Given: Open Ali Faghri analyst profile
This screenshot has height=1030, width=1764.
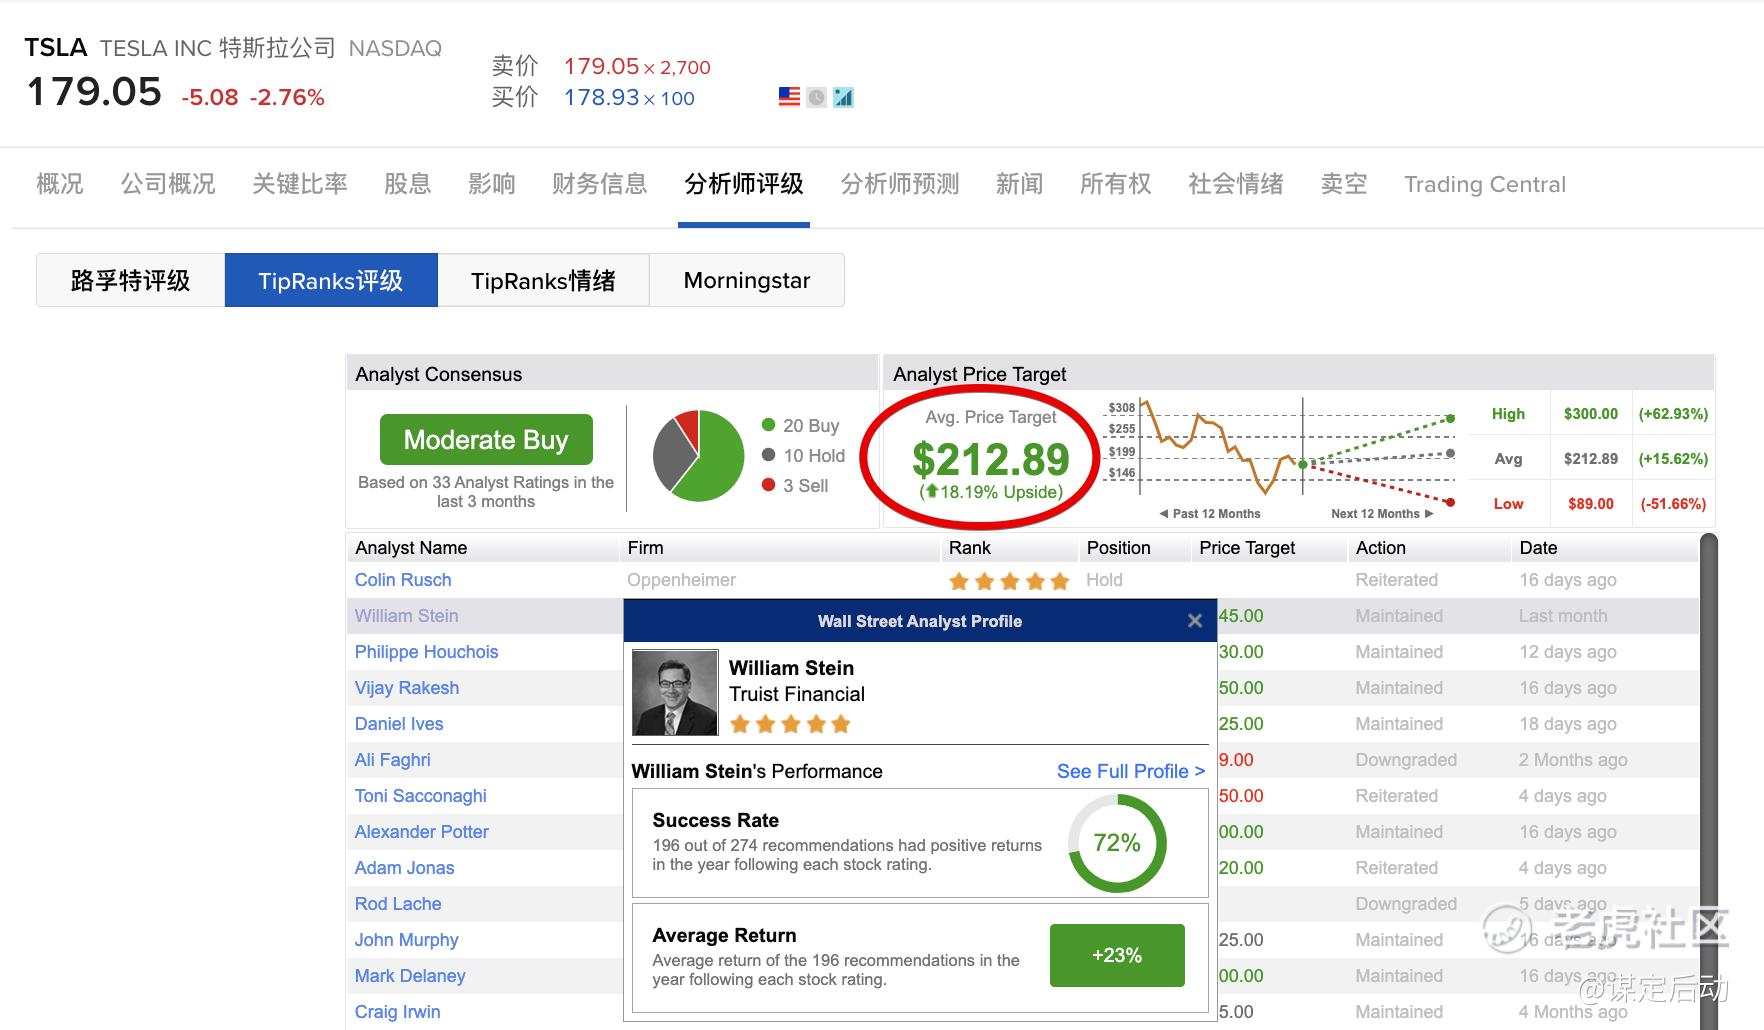Looking at the screenshot, I should coord(392,760).
